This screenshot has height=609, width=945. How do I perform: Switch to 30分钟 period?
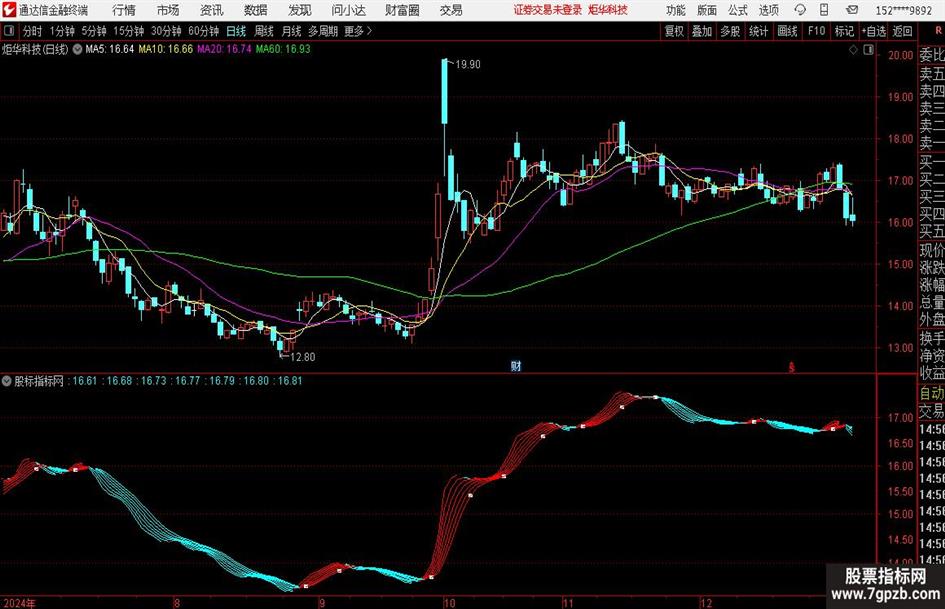click(x=166, y=31)
